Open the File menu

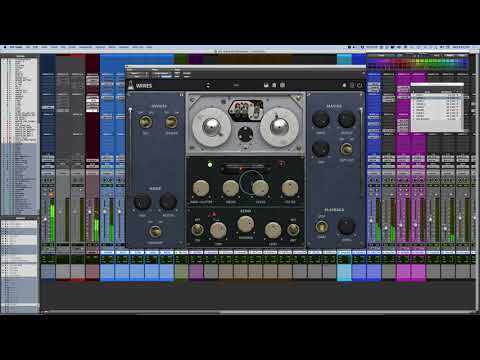coord(28,47)
